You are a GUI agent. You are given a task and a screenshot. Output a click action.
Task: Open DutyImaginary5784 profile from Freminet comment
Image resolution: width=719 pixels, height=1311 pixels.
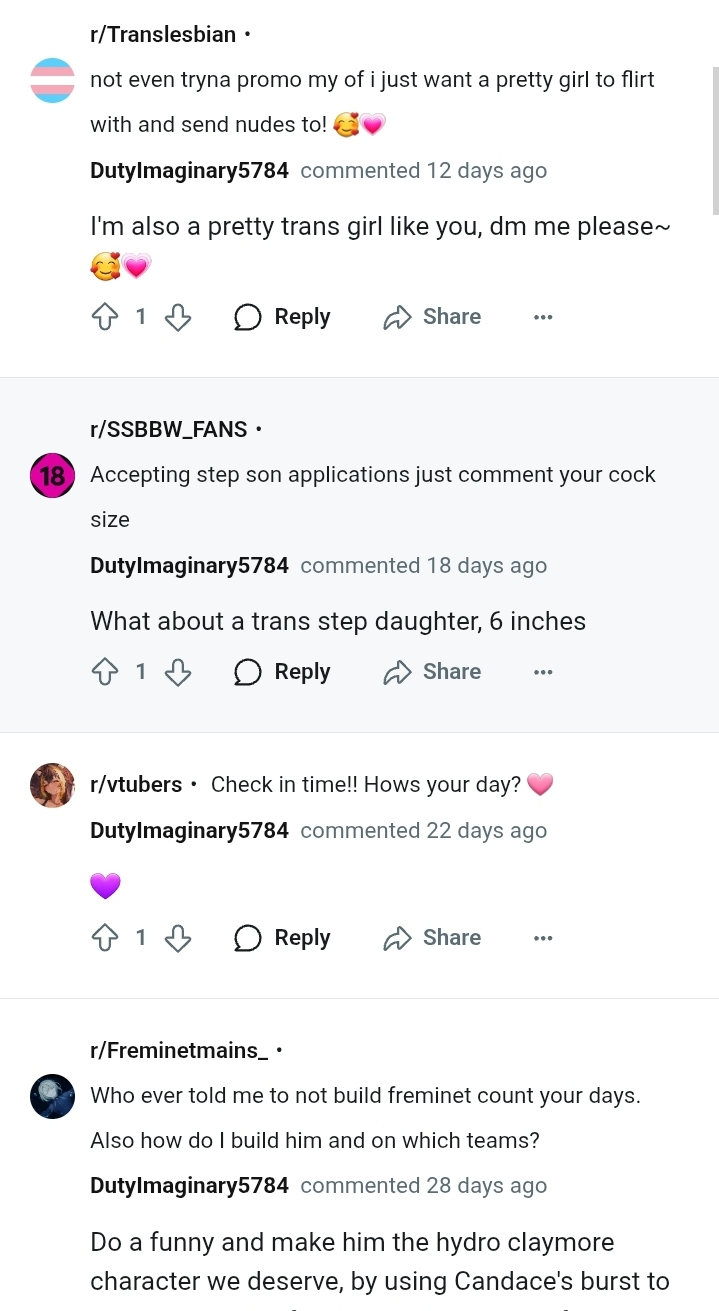pos(189,1186)
